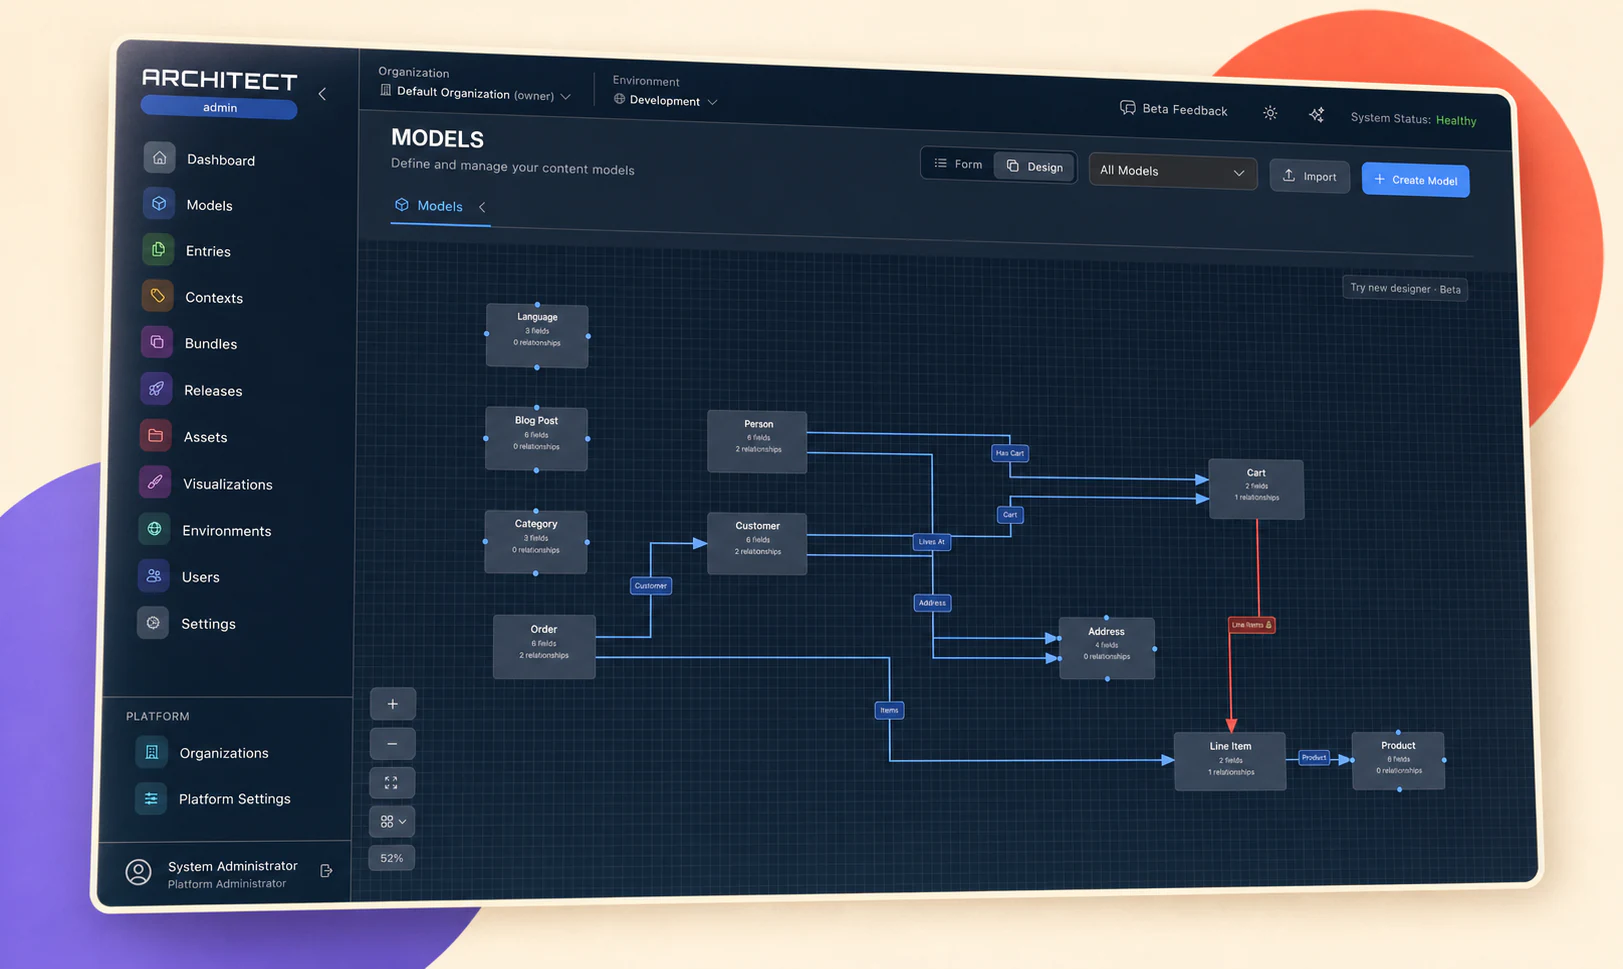This screenshot has height=969, width=1623.
Task: Click the Create Model button
Action: click(1415, 180)
